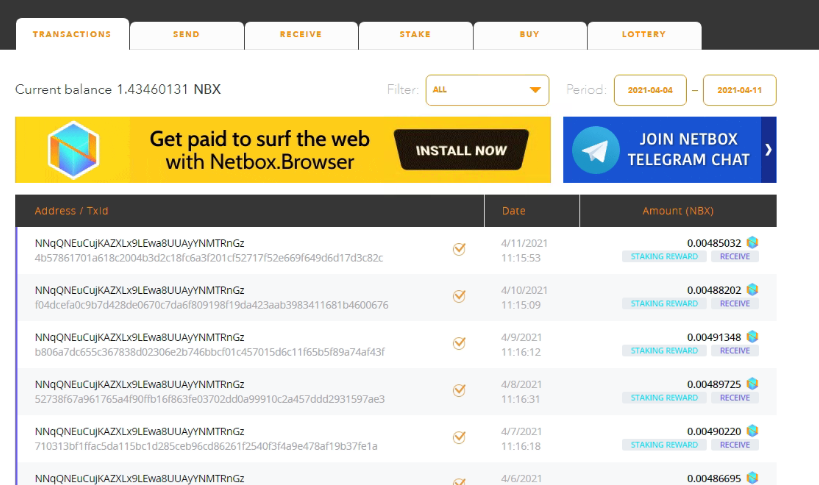This screenshot has height=485, width=819.
Task: Click confirmed checkmark for 4/11/2021 transaction
Action: (459, 249)
